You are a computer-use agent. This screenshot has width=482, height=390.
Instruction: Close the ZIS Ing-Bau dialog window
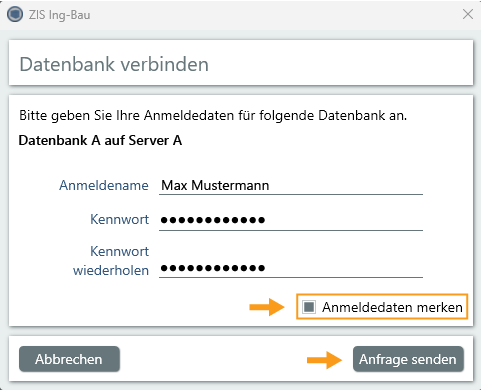point(468,14)
